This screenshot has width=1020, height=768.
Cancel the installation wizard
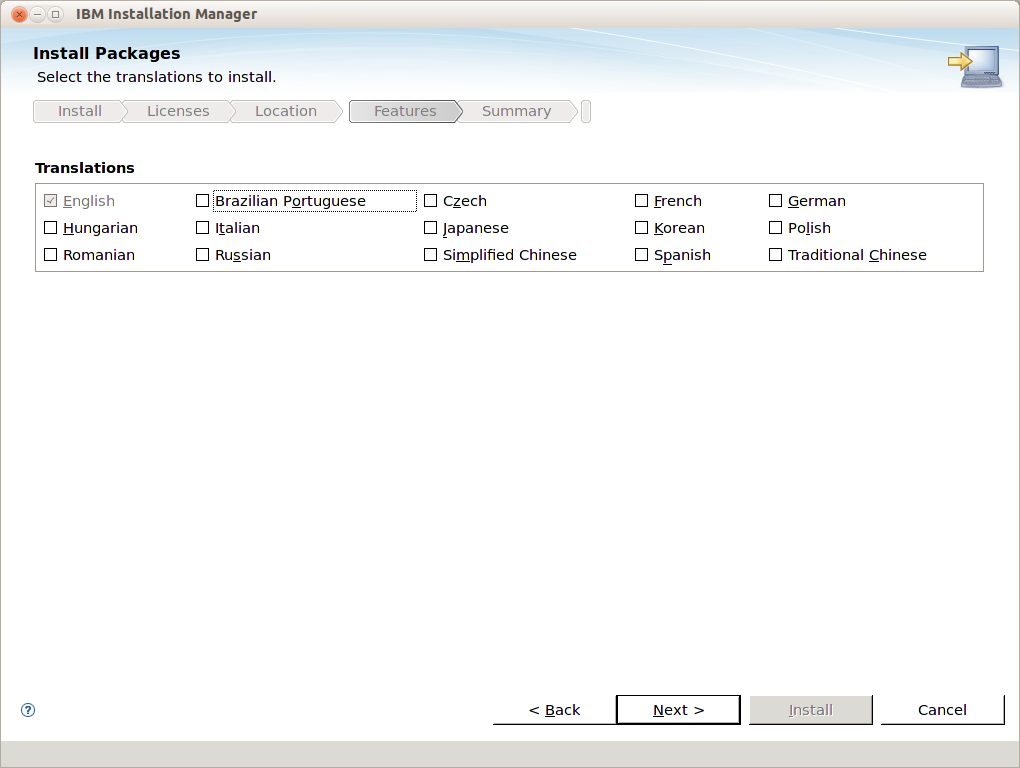coord(942,710)
